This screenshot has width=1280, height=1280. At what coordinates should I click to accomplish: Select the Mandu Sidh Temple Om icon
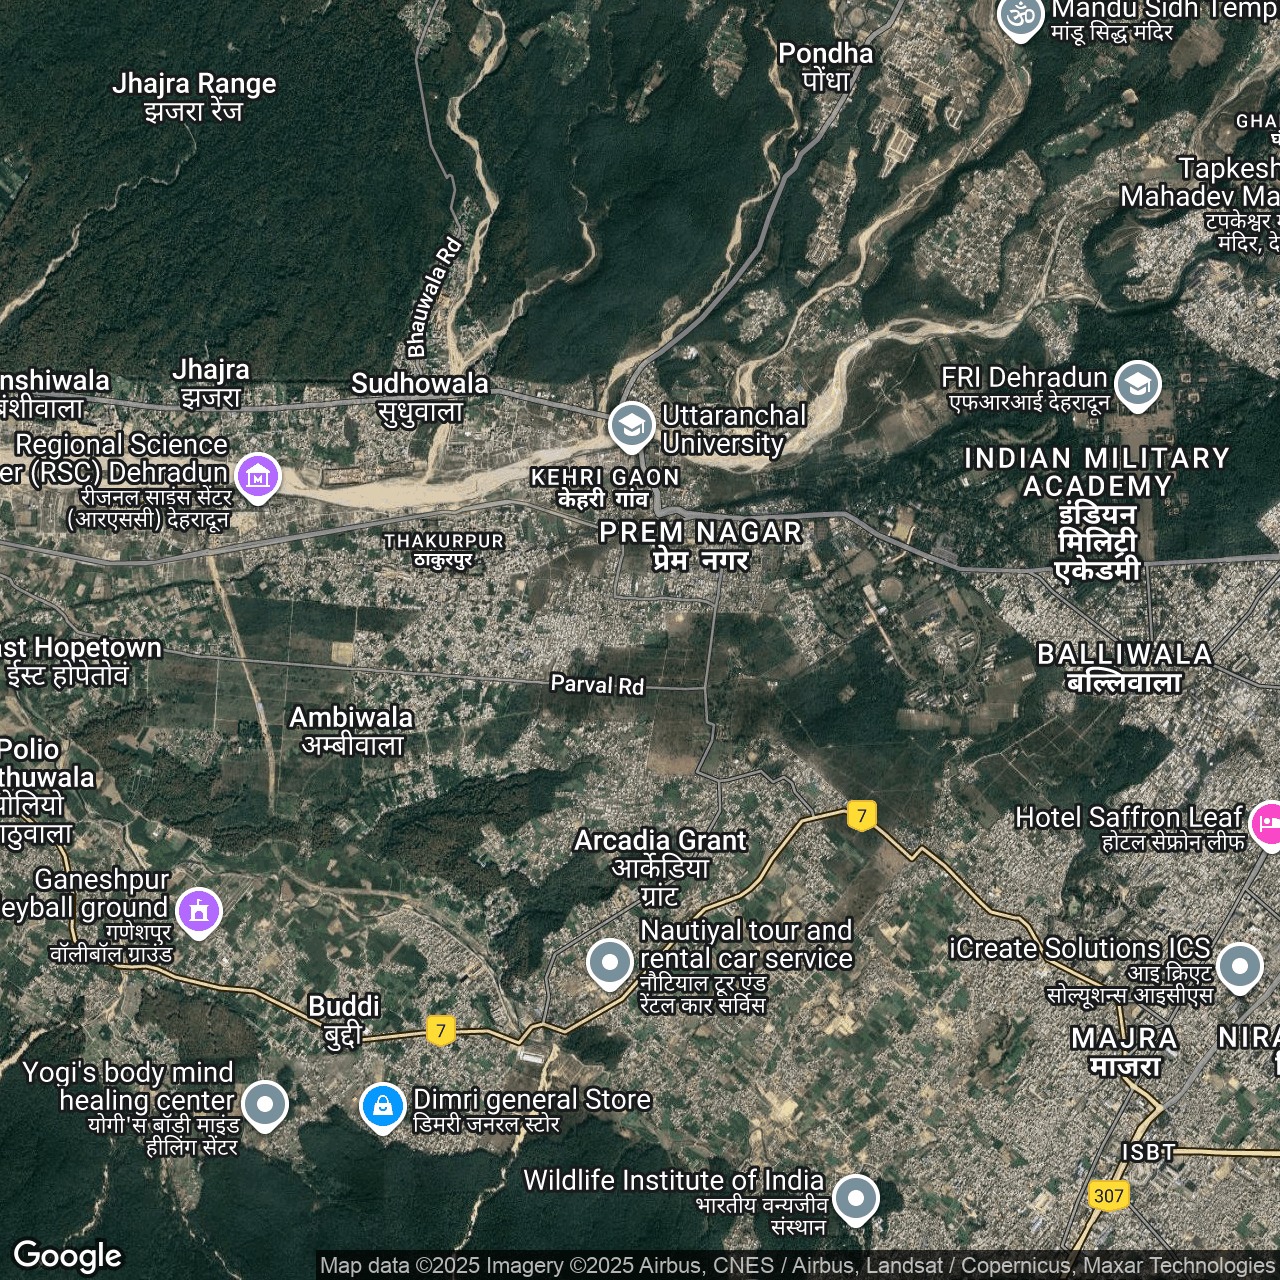[x=1021, y=17]
